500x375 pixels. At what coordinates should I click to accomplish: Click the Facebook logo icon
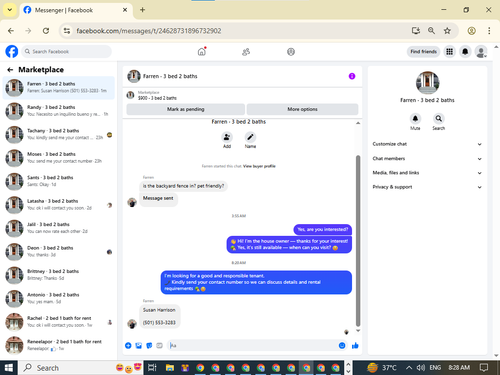[12, 52]
